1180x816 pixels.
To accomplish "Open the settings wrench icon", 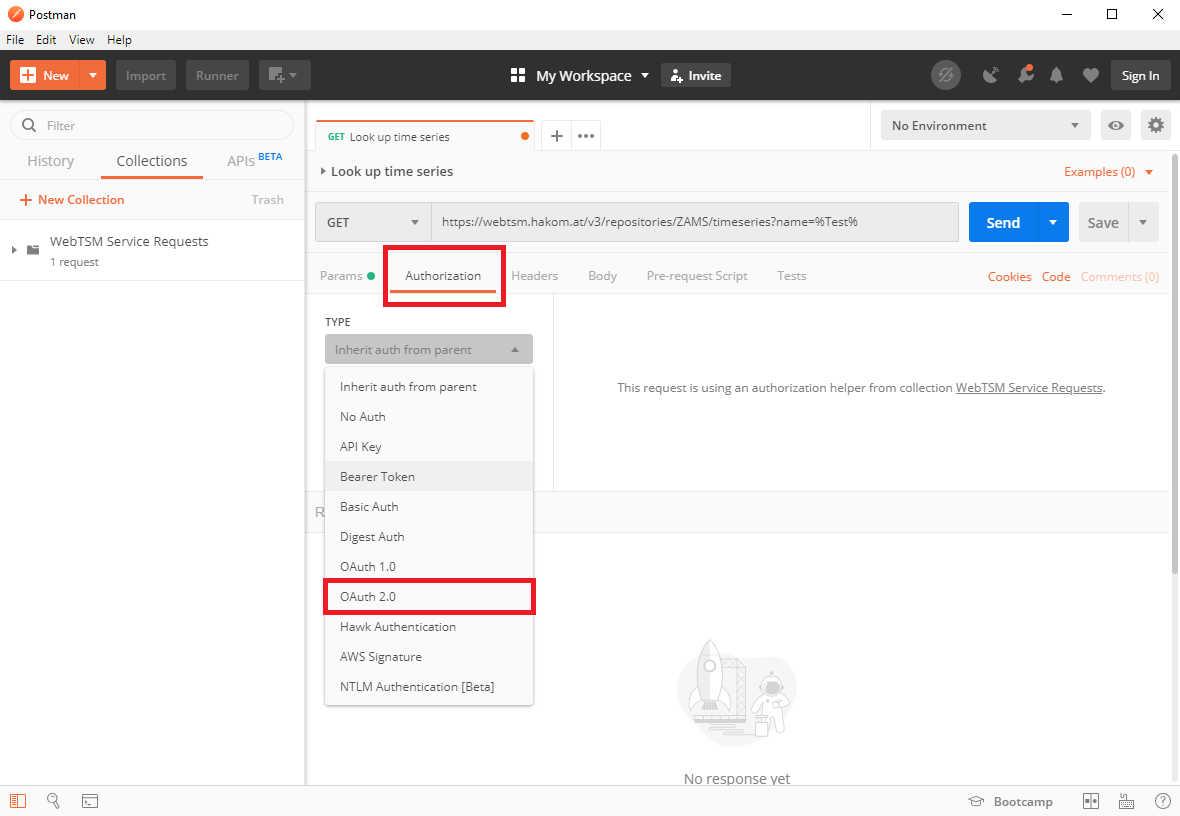I will point(1025,75).
